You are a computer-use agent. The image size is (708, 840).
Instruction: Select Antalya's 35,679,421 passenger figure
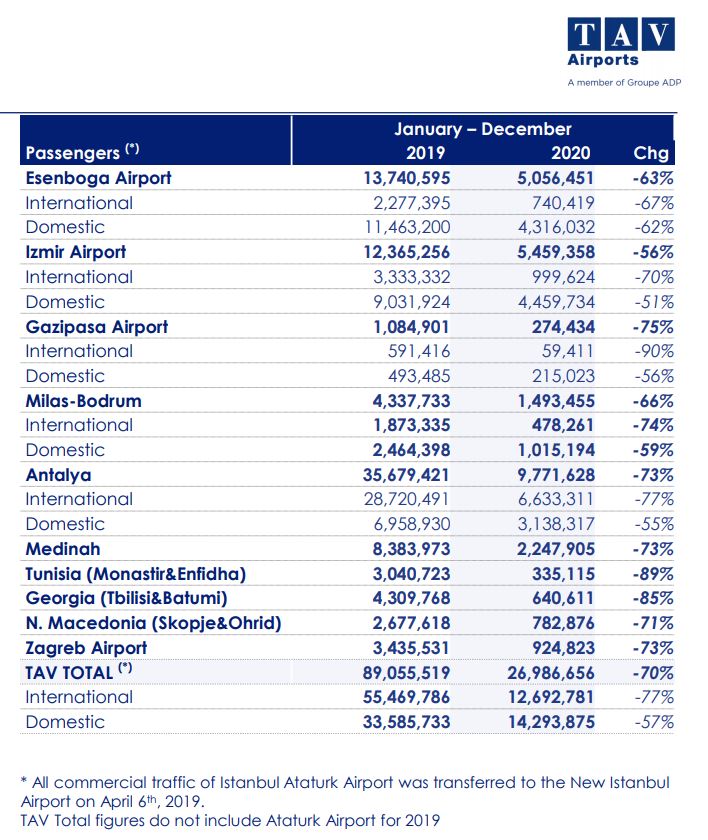(406, 475)
